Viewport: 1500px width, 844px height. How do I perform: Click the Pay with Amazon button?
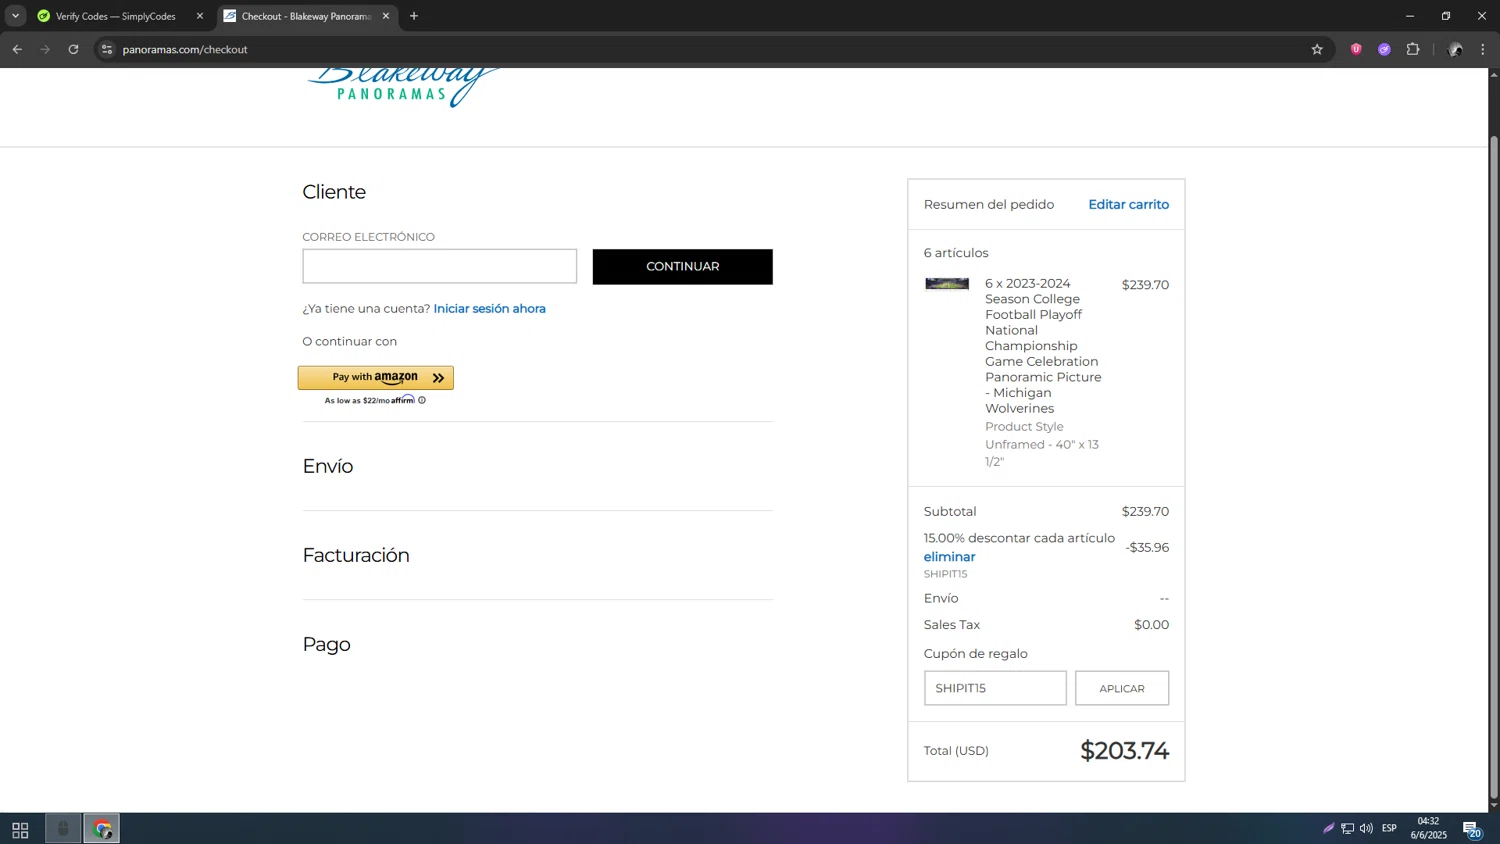click(376, 377)
